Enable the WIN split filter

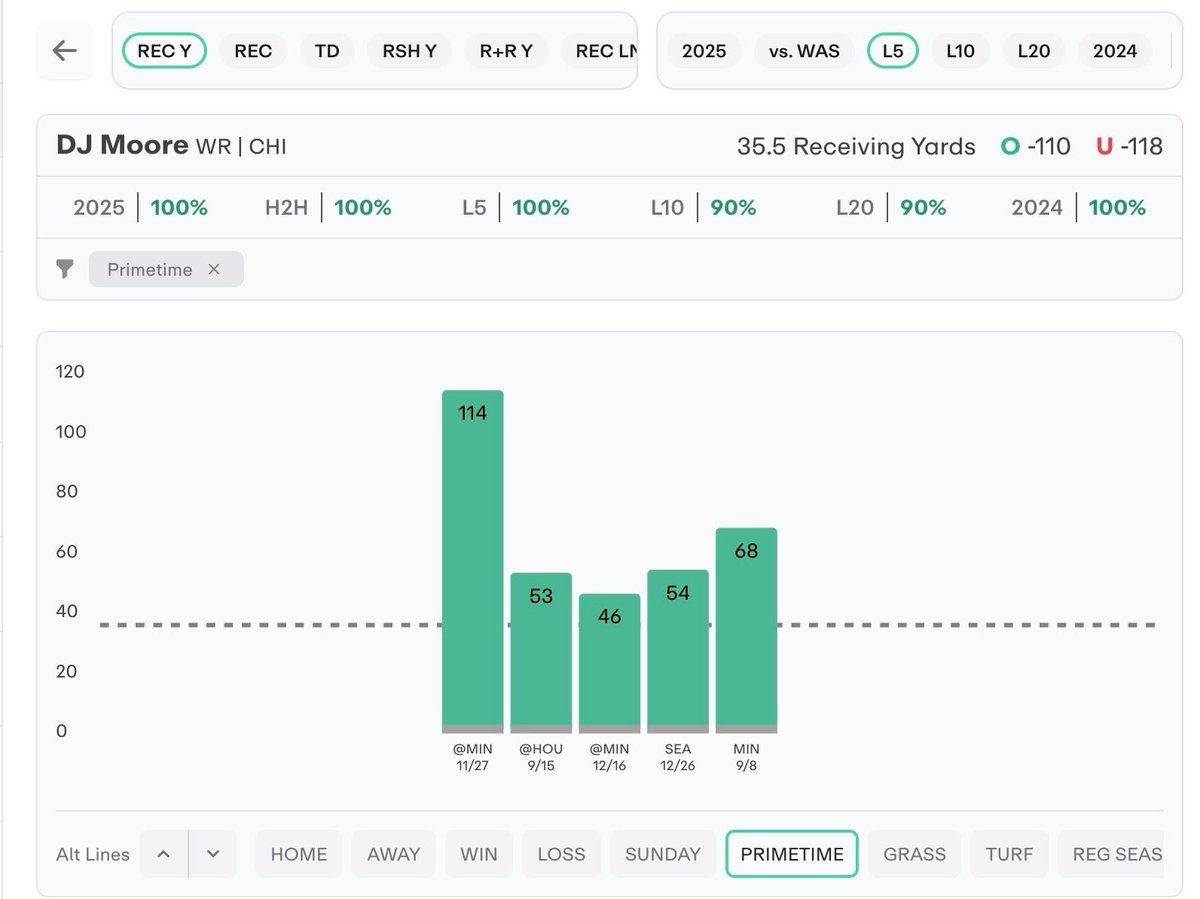coord(479,854)
